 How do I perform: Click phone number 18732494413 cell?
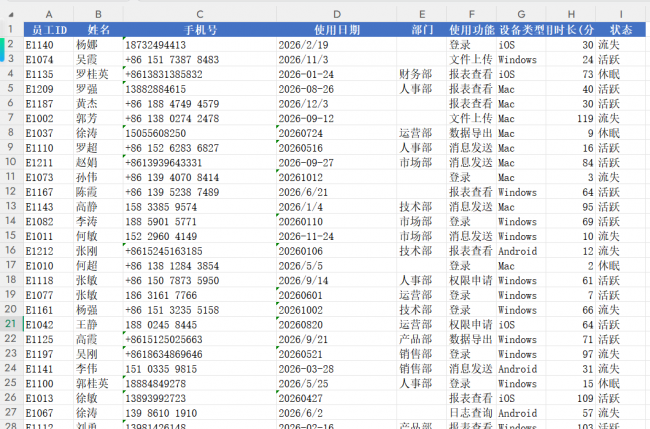coord(200,45)
